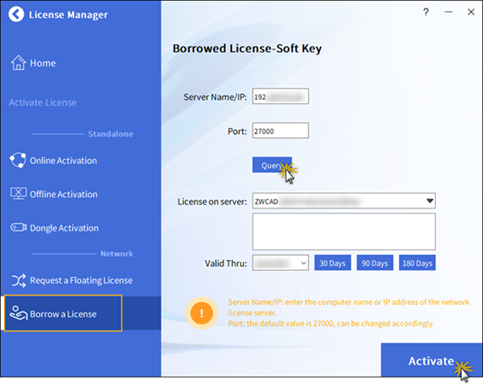Click the Borrowed License-Soft Key title
The width and height of the screenshot is (483, 384).
pyautogui.click(x=247, y=49)
